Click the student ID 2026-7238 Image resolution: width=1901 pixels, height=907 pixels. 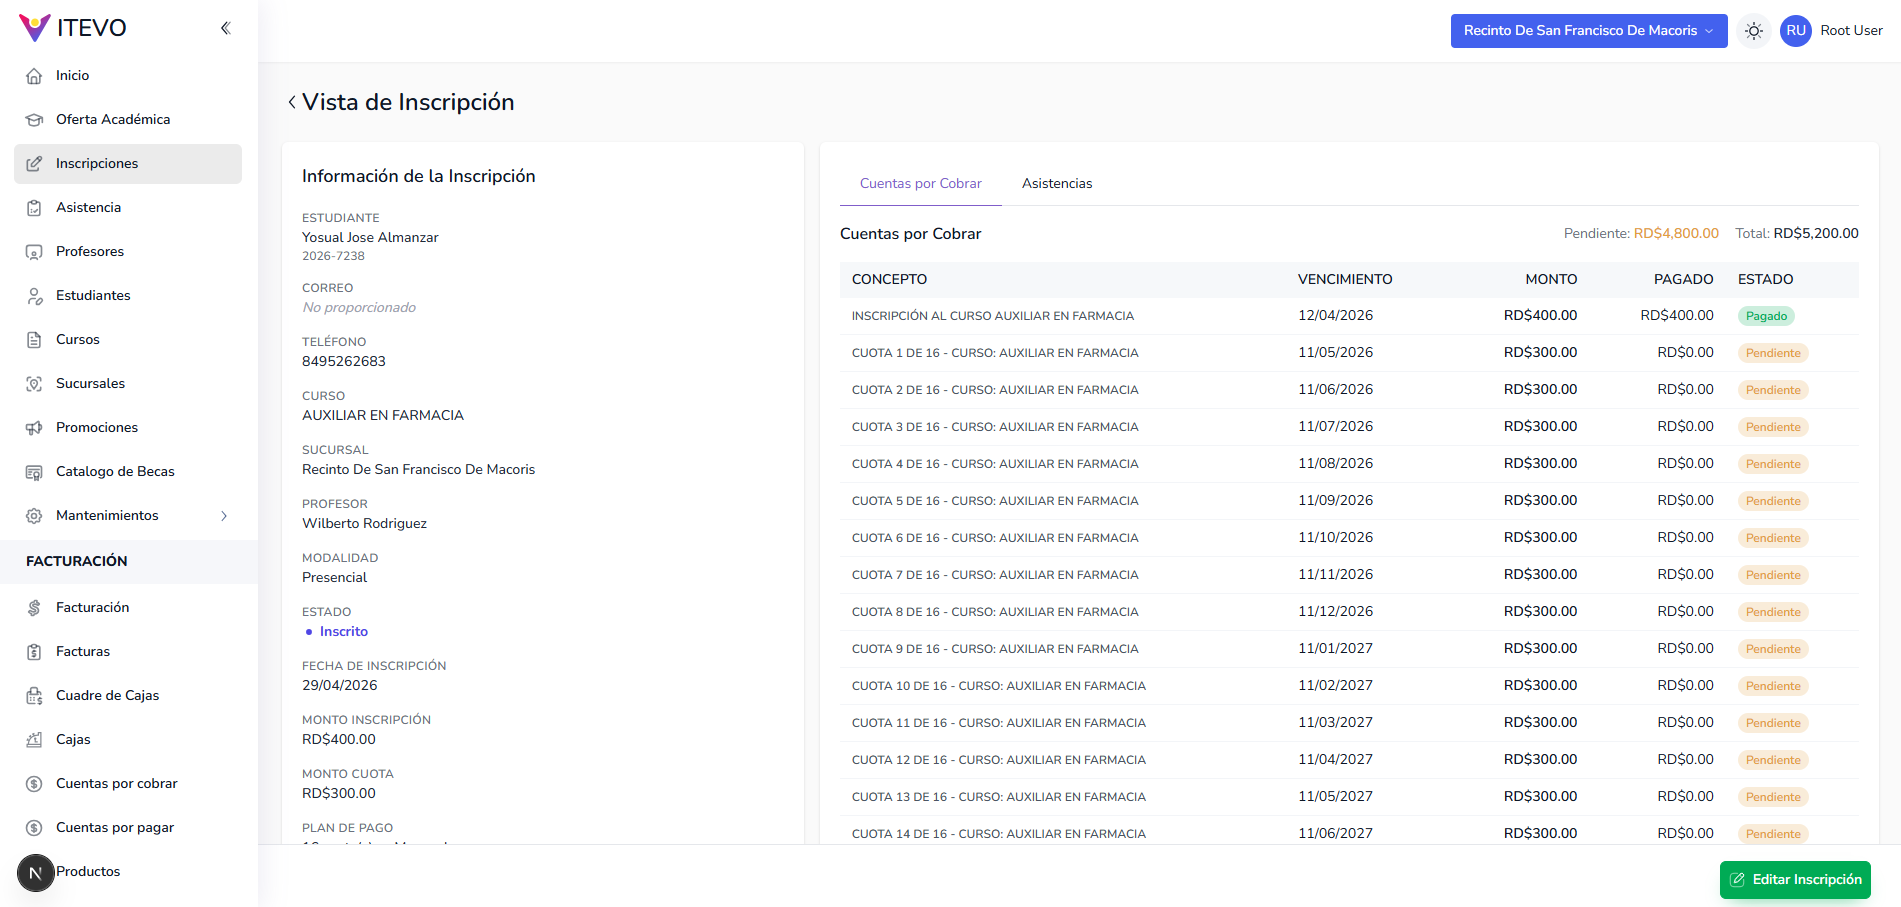point(333,256)
